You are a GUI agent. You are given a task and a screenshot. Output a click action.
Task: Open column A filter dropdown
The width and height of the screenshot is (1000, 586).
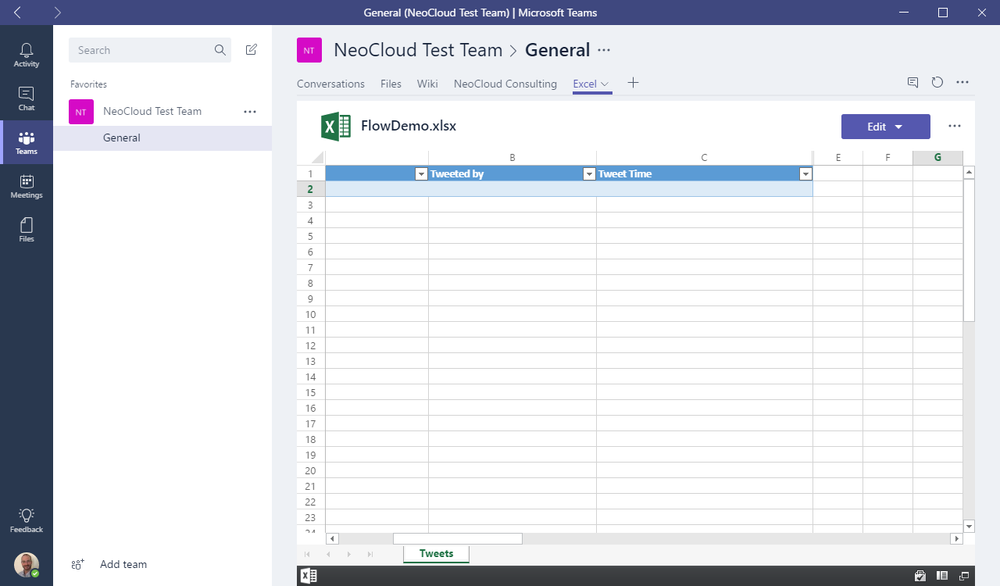point(421,174)
